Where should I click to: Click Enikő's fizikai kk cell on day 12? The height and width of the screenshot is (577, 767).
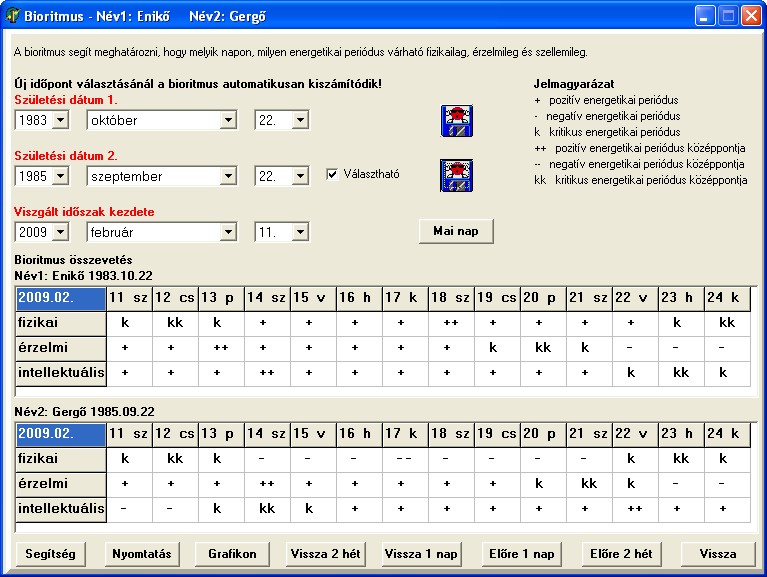click(x=175, y=323)
